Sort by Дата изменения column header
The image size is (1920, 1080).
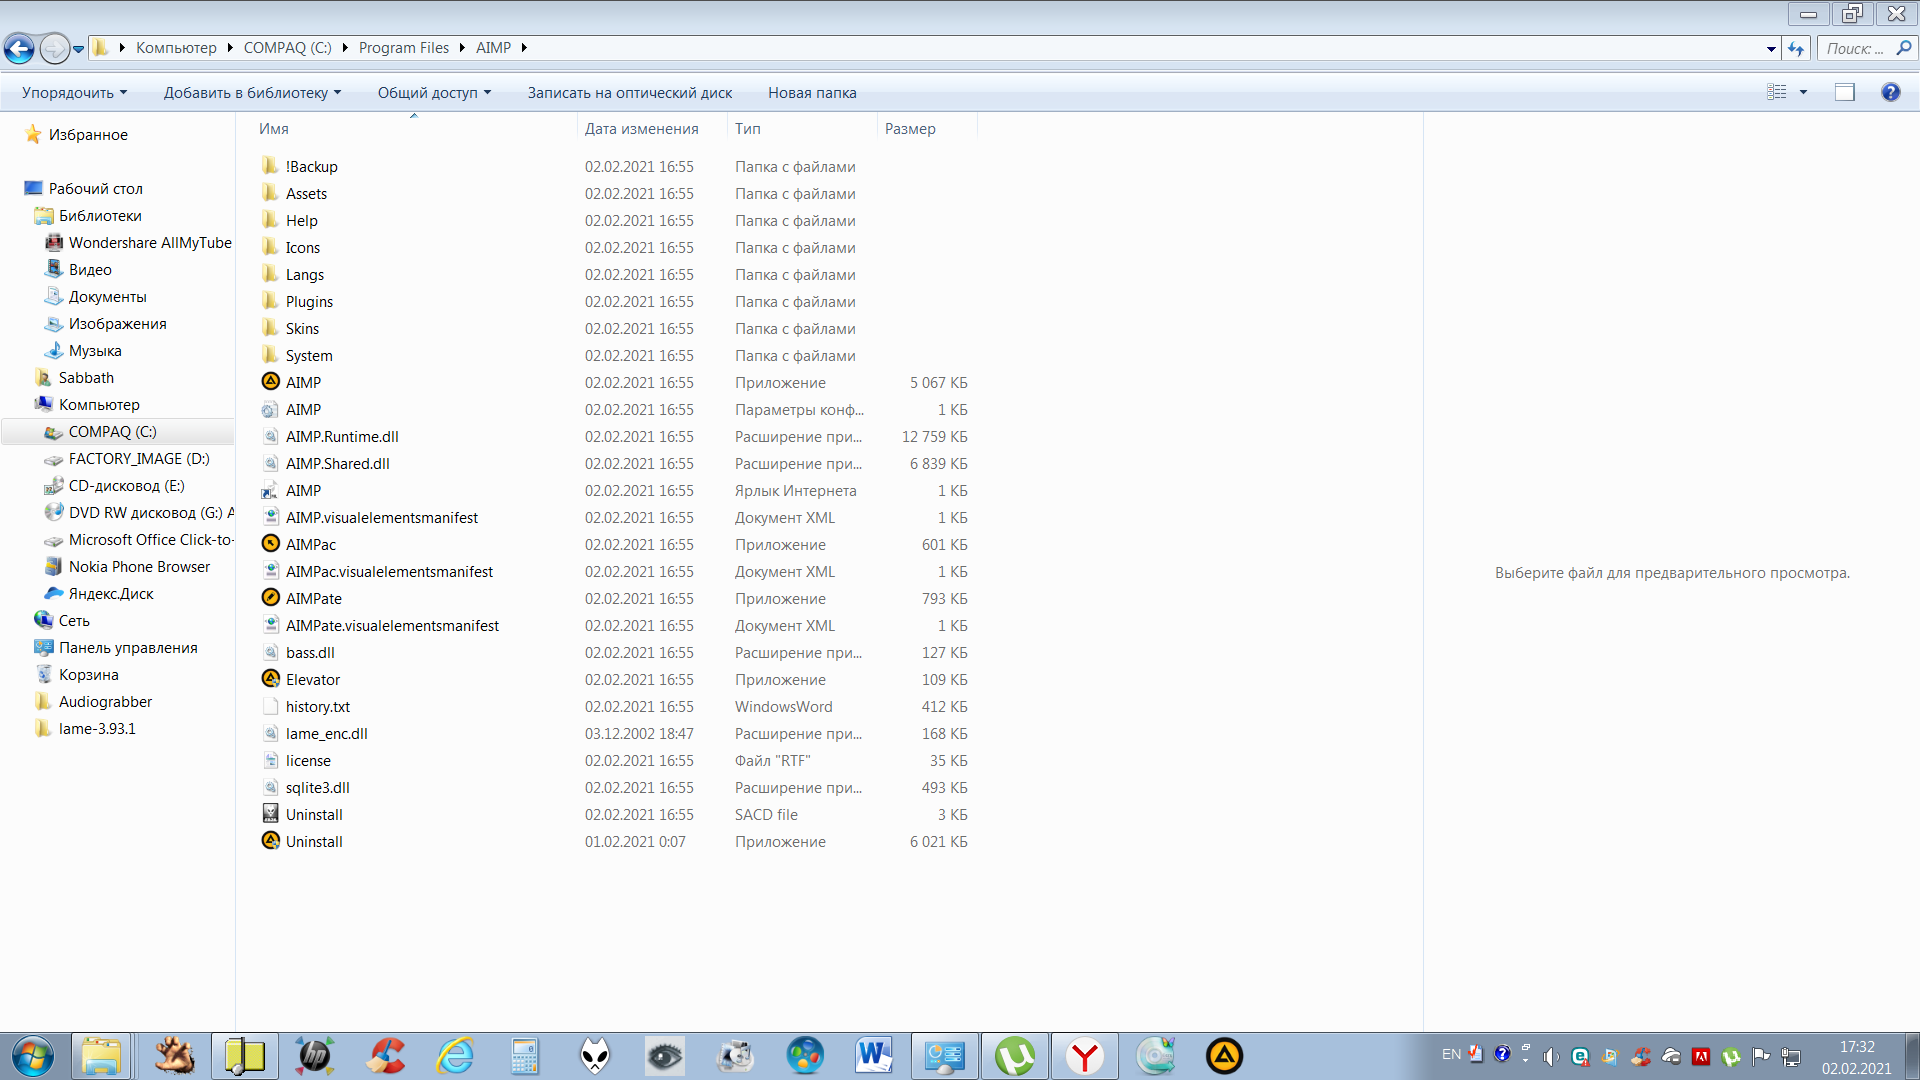[x=641, y=128]
